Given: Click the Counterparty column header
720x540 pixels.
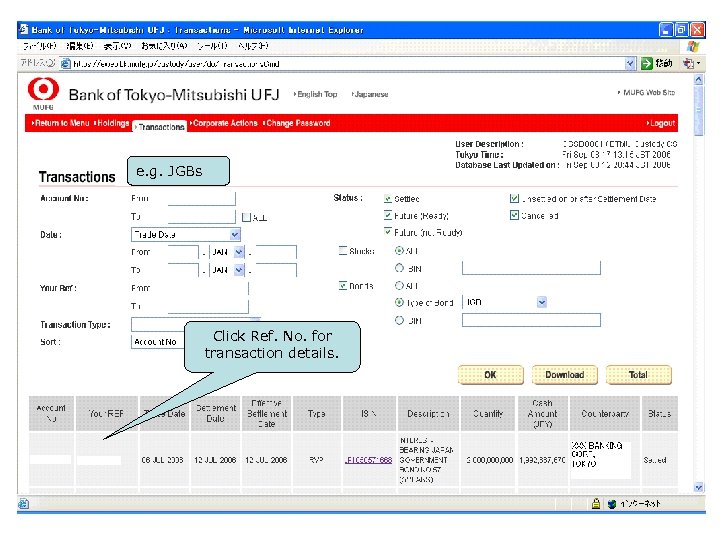Looking at the screenshot, I should (604, 413).
